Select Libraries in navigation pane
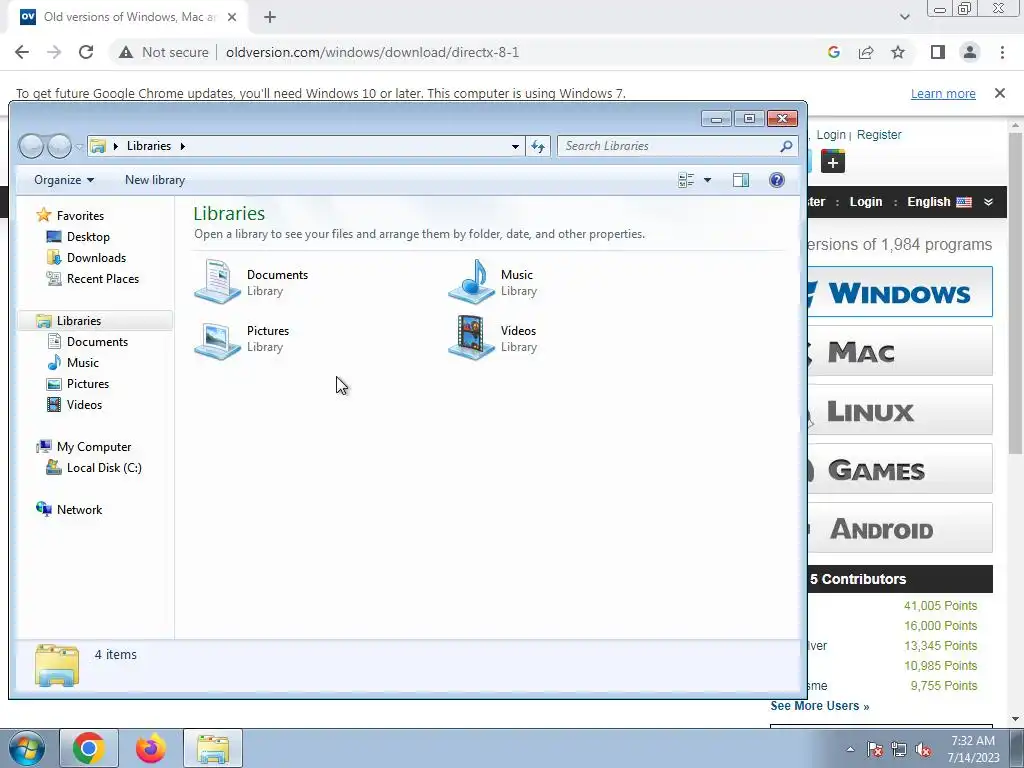The width and height of the screenshot is (1024, 768). click(78, 321)
